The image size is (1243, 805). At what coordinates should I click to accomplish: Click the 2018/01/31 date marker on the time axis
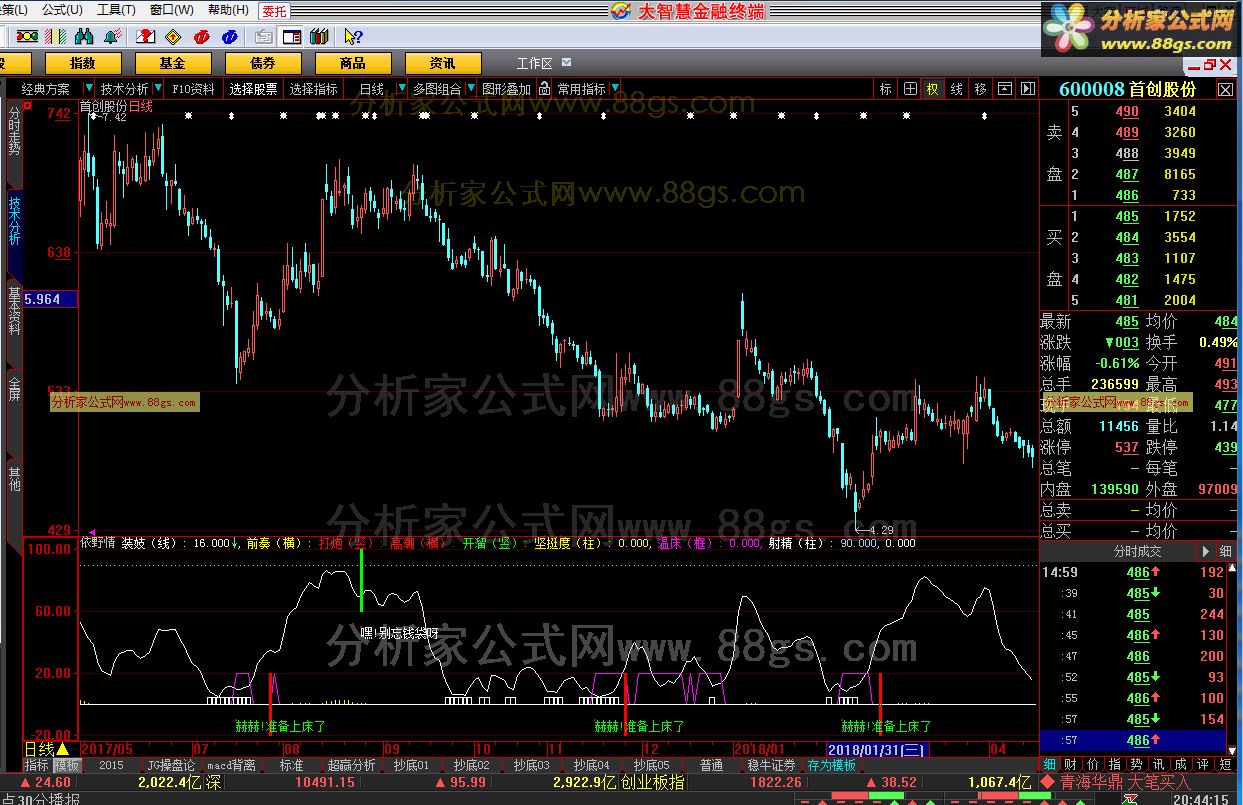tap(877, 749)
